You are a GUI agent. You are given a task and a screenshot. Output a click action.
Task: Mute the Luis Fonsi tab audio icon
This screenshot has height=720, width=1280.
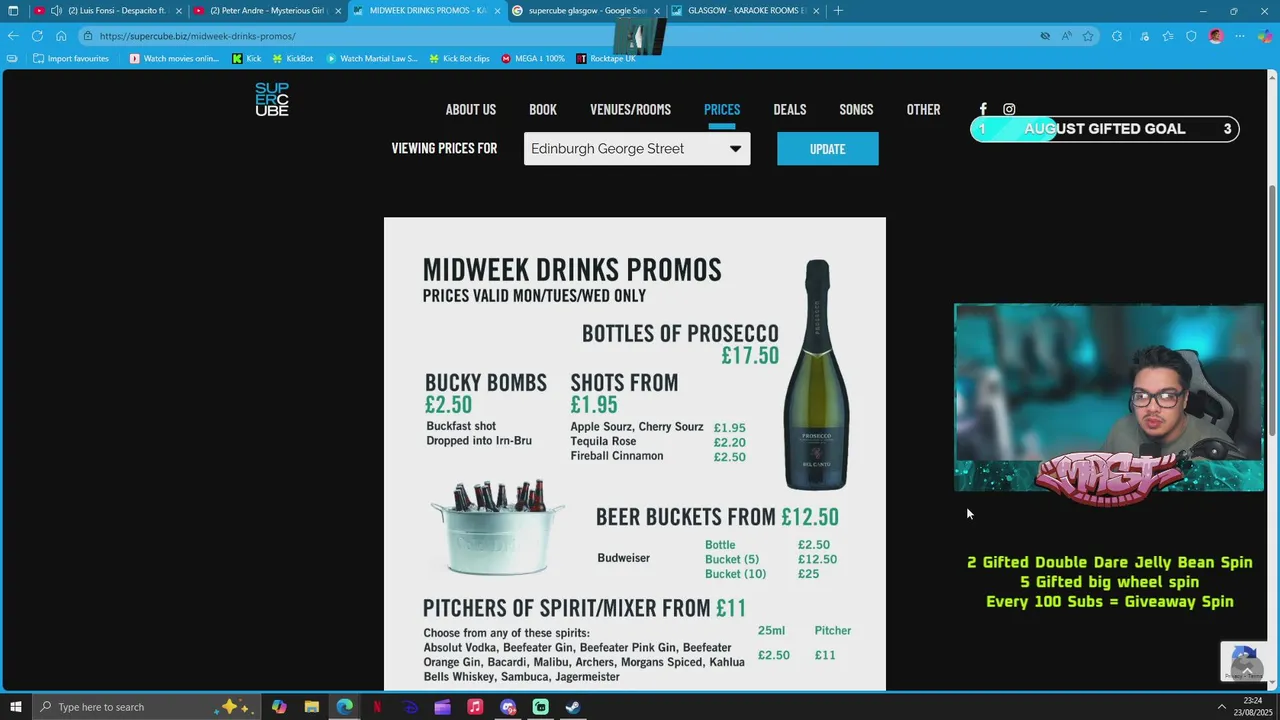[56, 11]
